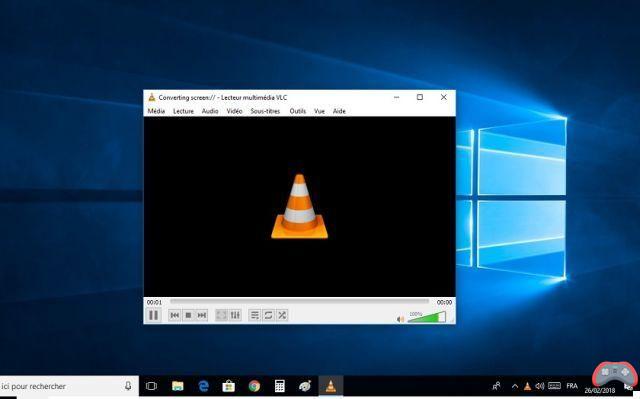Open the Vue menu
This screenshot has height=399, width=640.
pyautogui.click(x=319, y=111)
